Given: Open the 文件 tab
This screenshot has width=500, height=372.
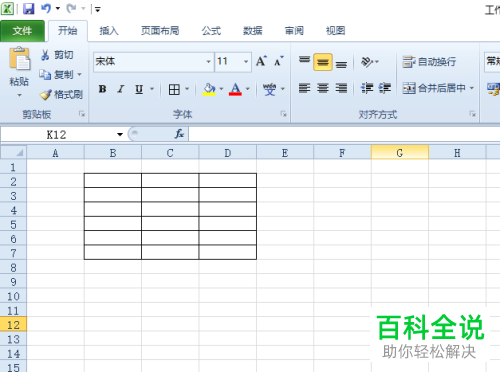Looking at the screenshot, I should [22, 31].
